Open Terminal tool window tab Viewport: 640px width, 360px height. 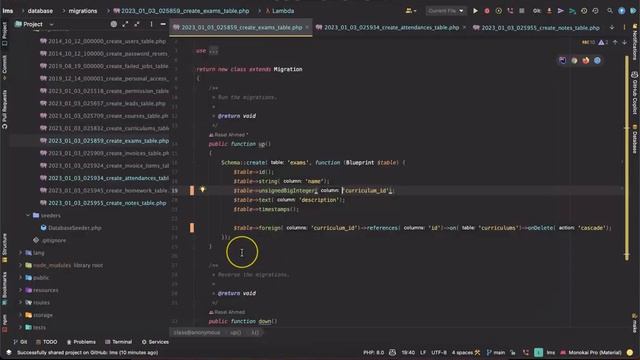[x=118, y=342]
